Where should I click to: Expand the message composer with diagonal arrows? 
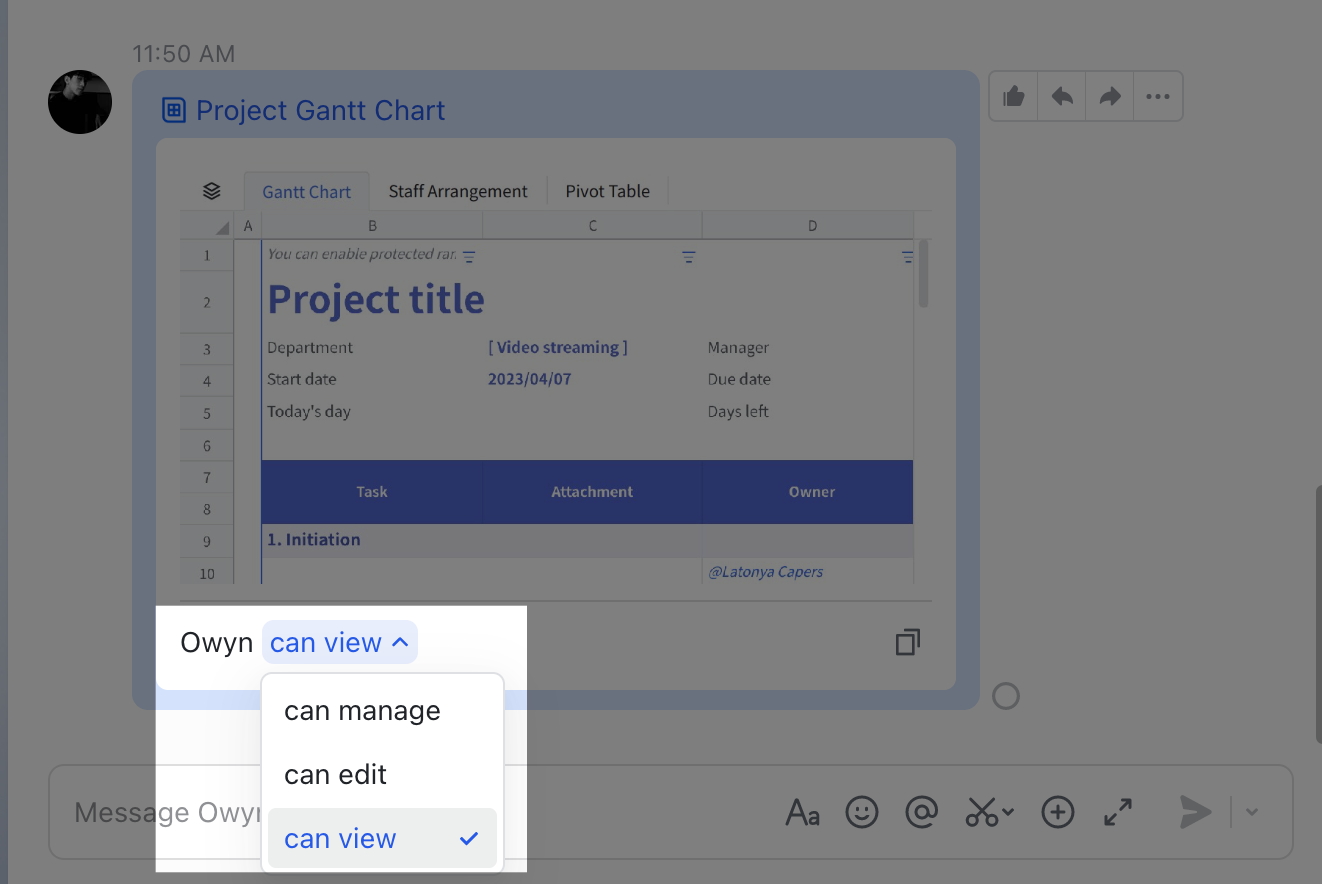pos(1117,812)
